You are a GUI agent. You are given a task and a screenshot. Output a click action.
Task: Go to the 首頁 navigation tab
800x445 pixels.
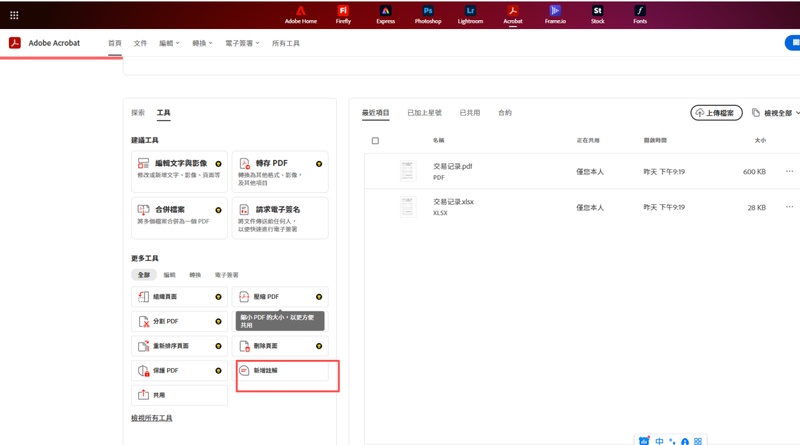(115, 43)
